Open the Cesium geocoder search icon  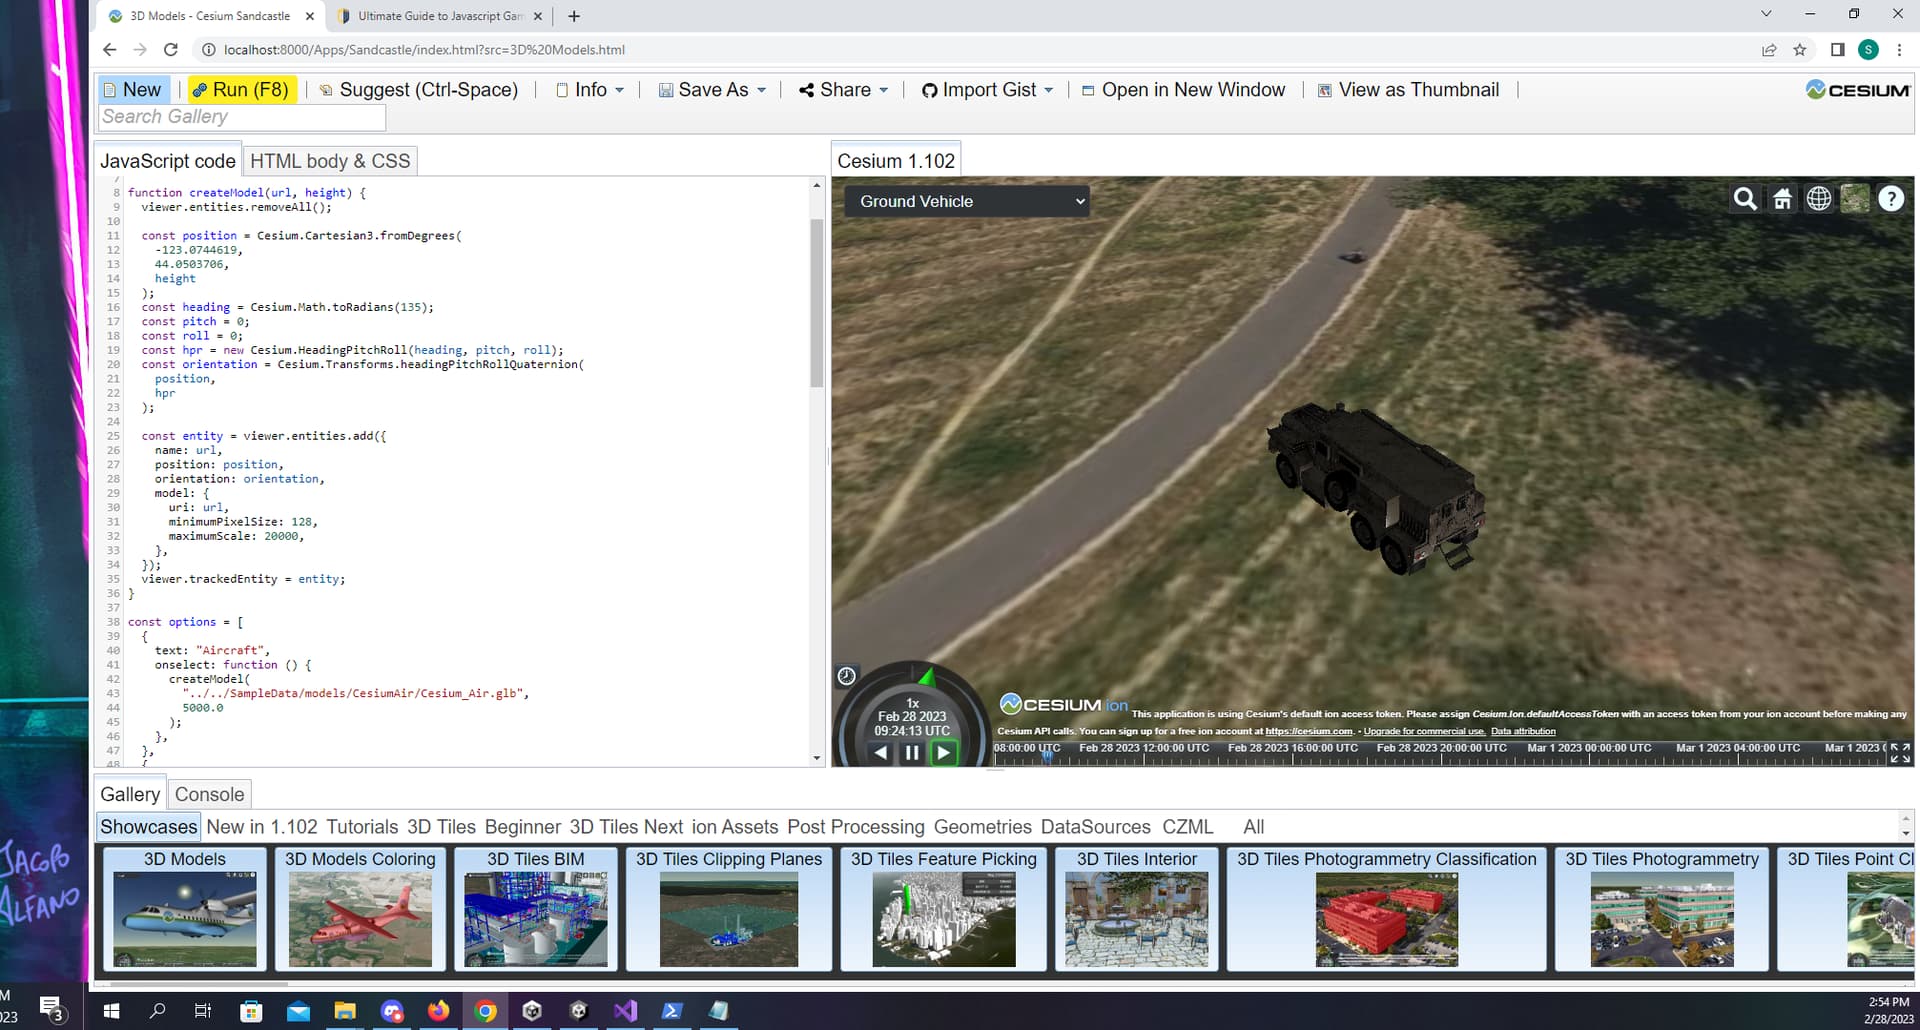point(1745,199)
